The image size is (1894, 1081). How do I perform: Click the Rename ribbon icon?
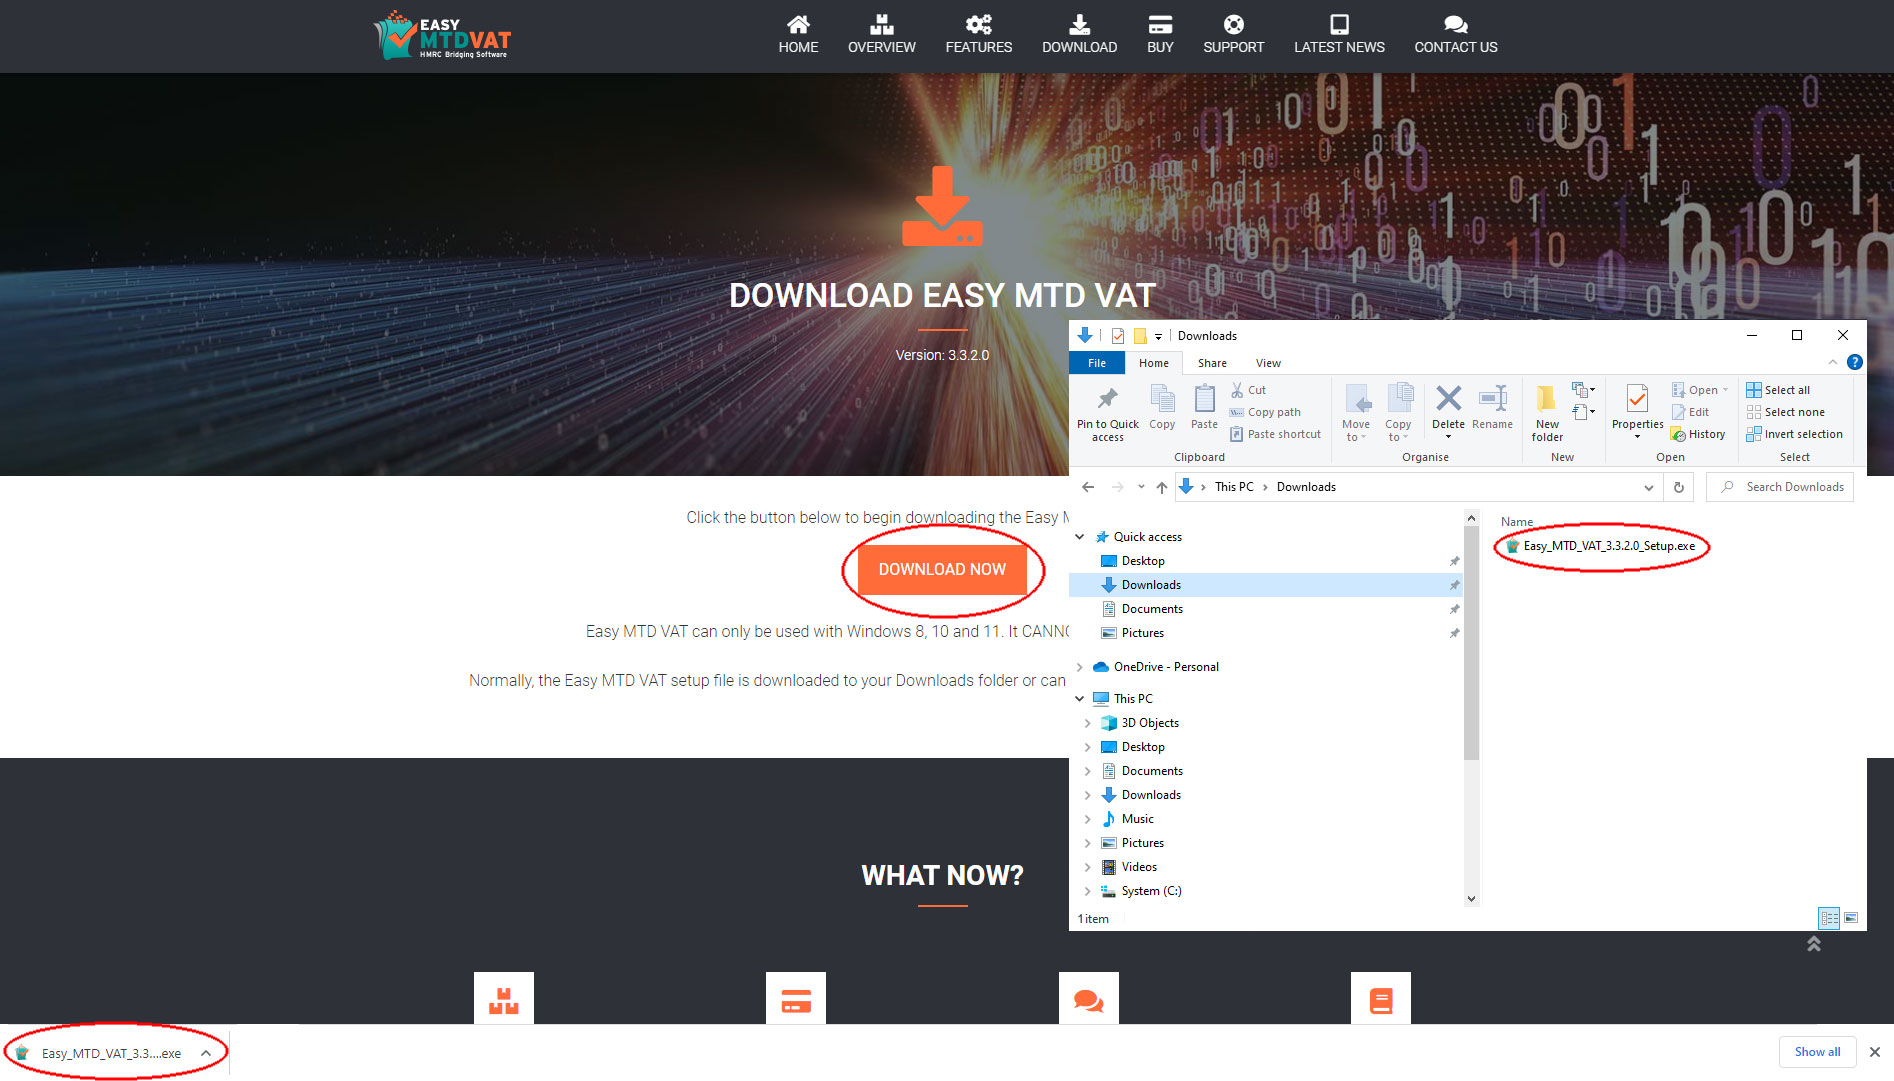[1492, 407]
